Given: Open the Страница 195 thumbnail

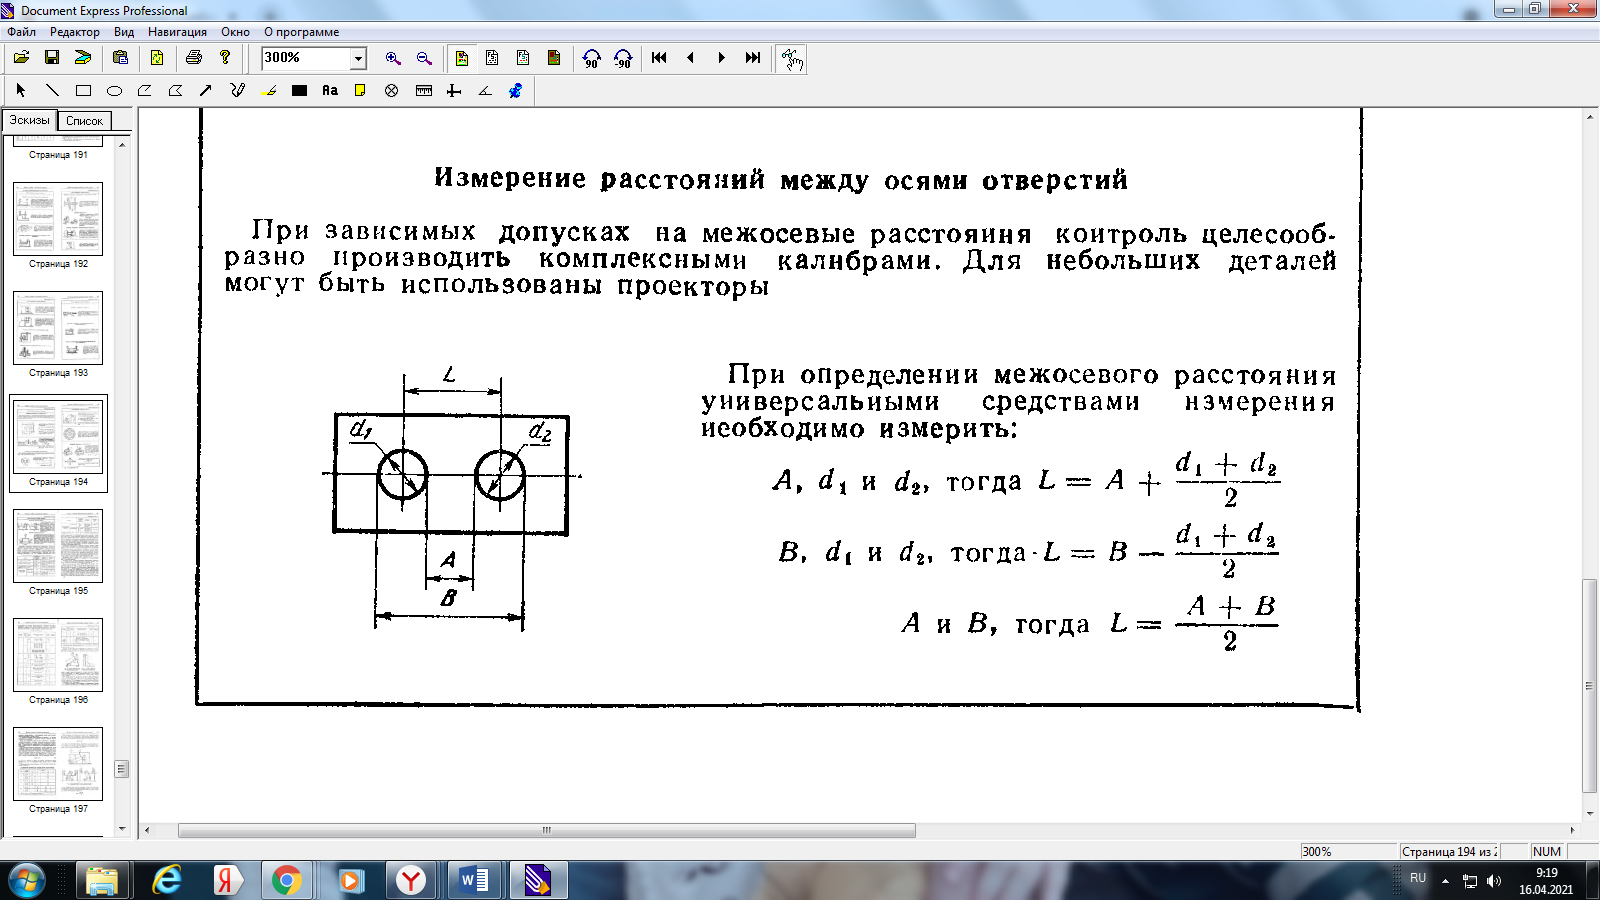Looking at the screenshot, I should (58, 546).
